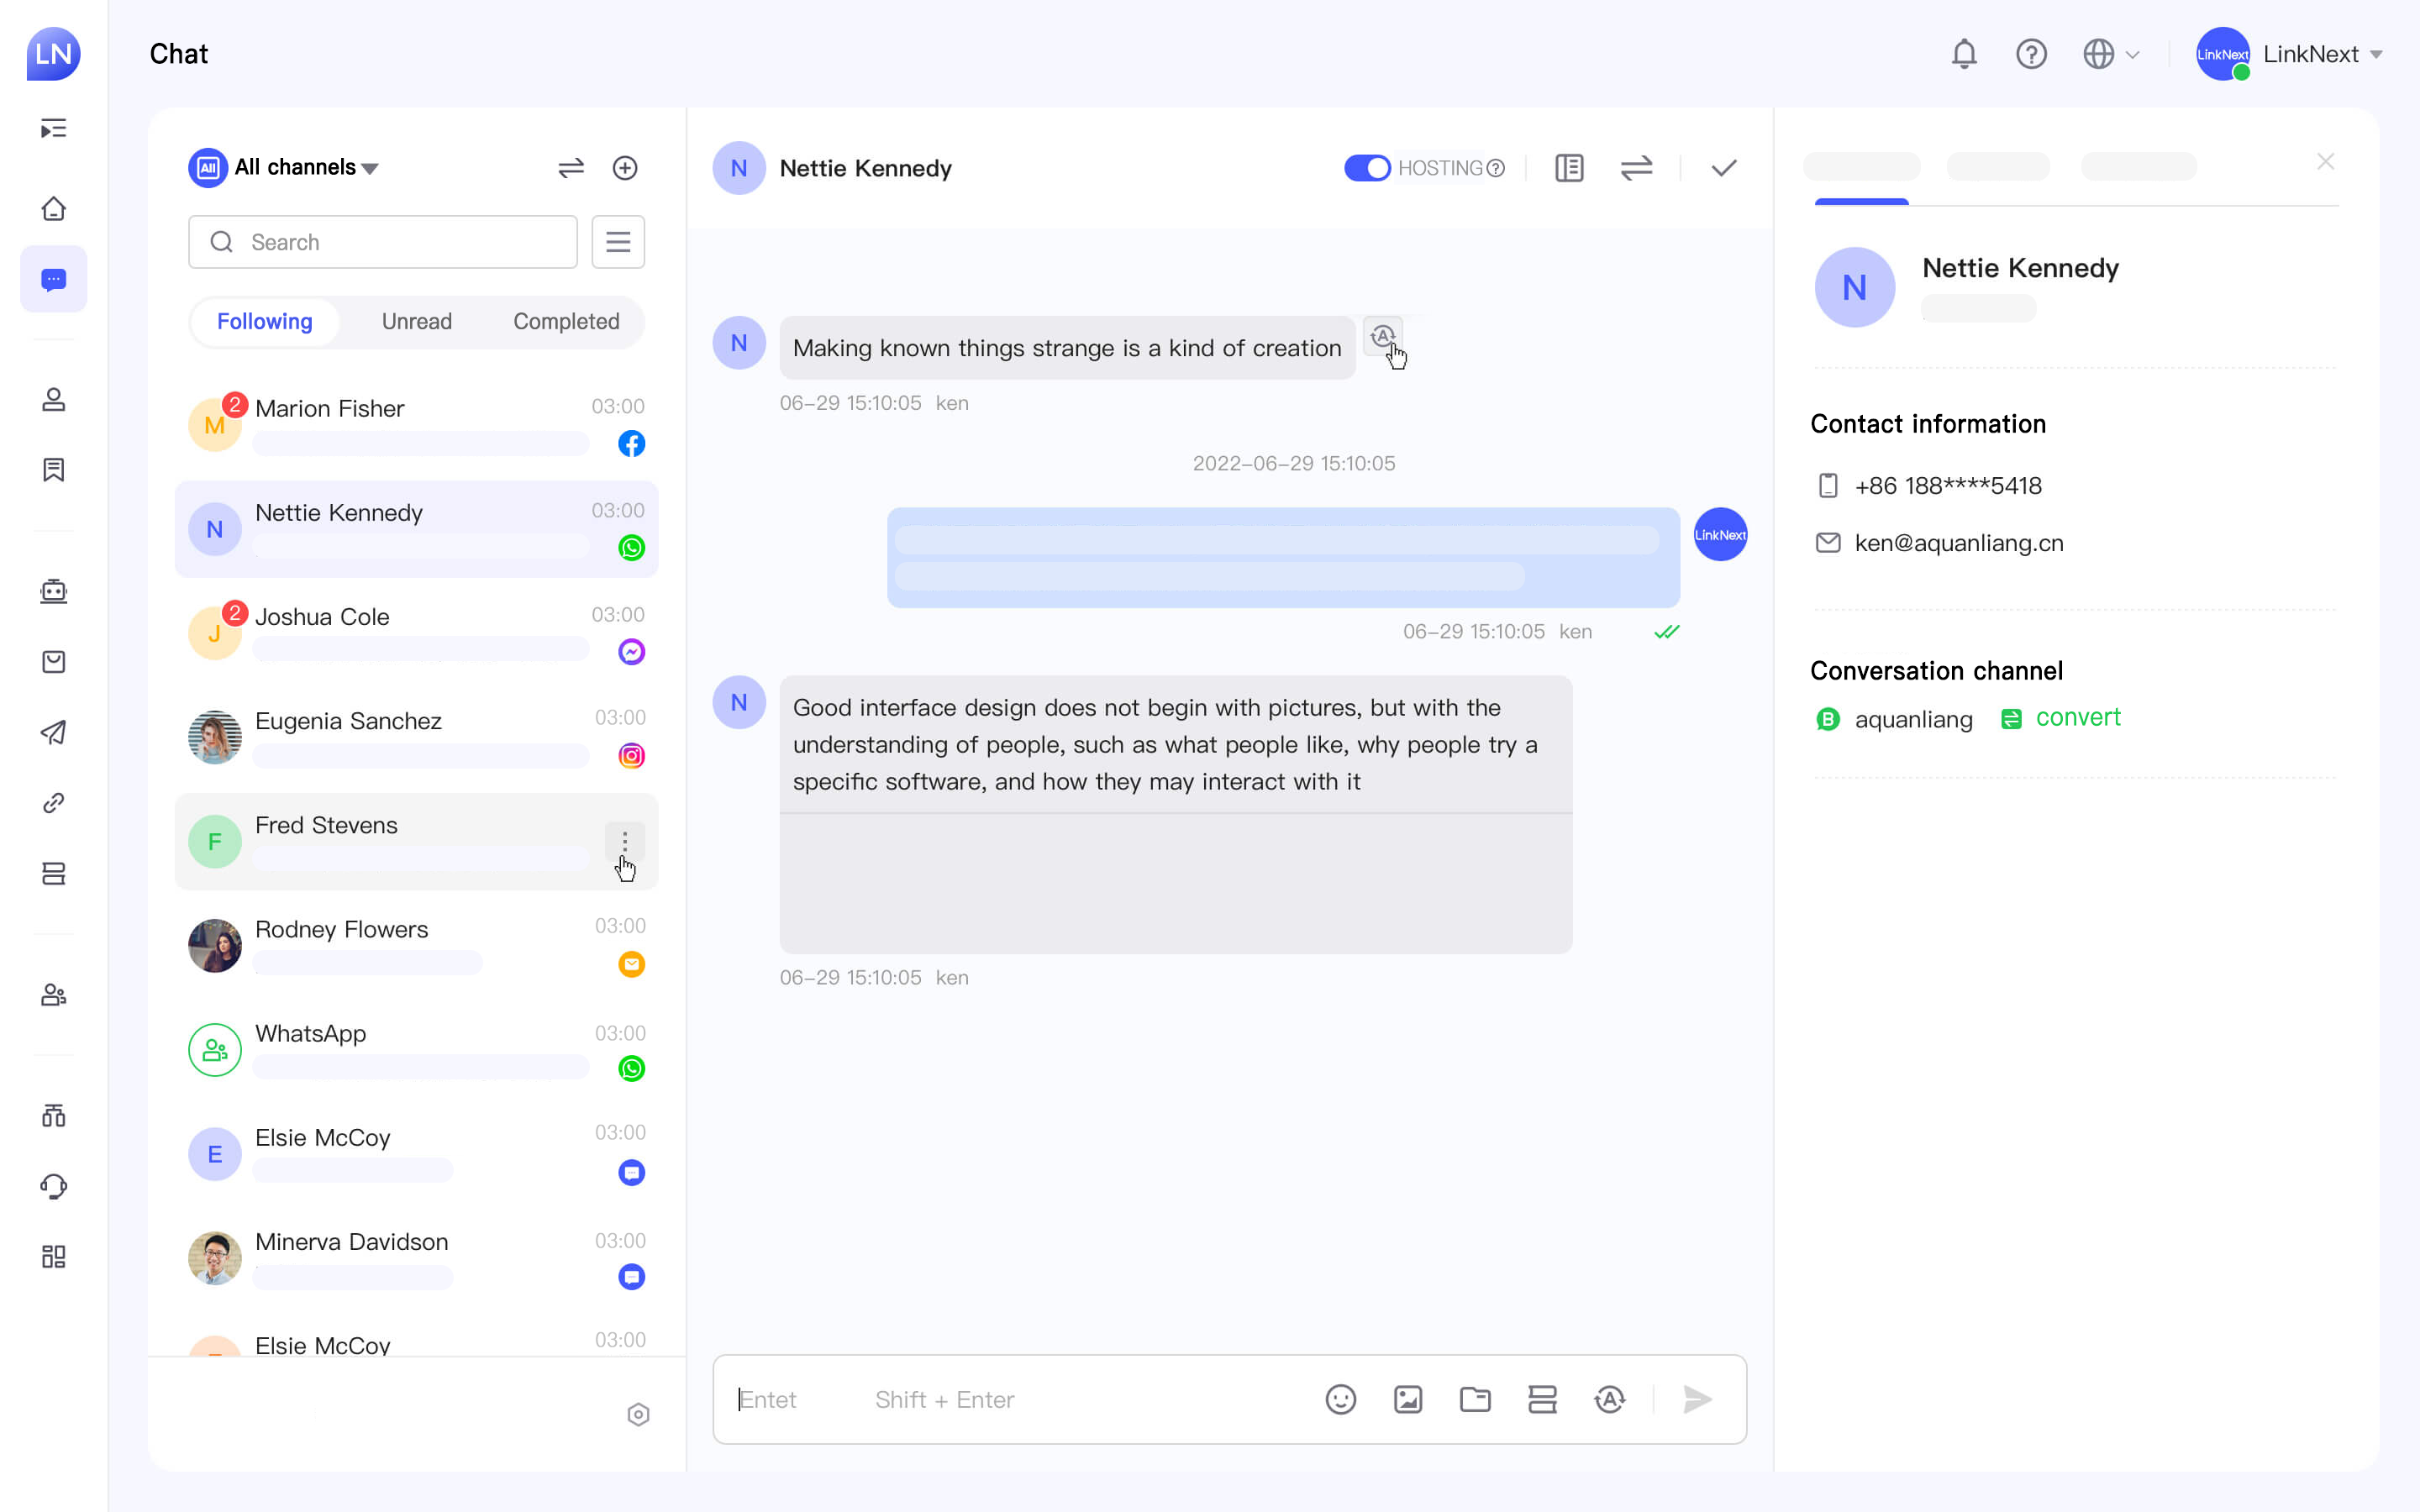Screen dimensions: 2420x1512
Task: Collapse the left sidebar menu icon
Action: [x=54, y=128]
